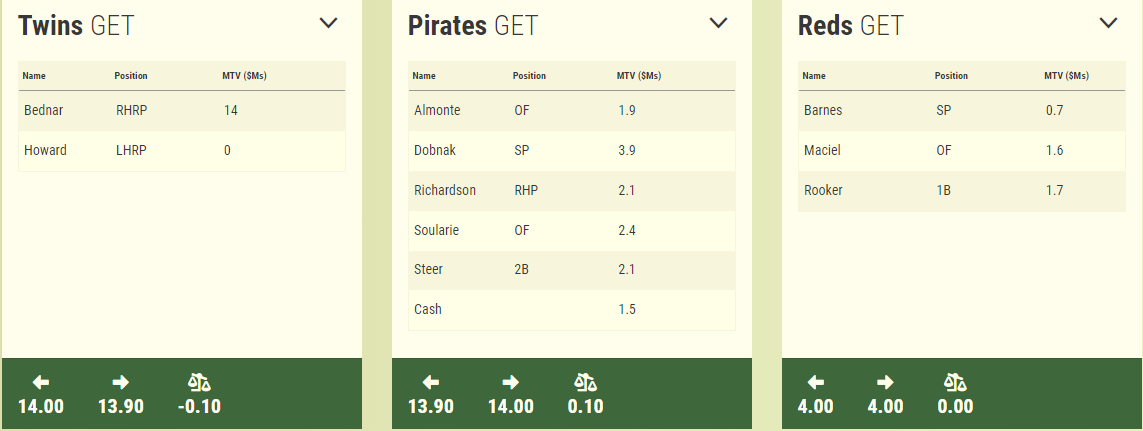
Task: Collapse the Twins GET panel
Action: click(x=329, y=23)
